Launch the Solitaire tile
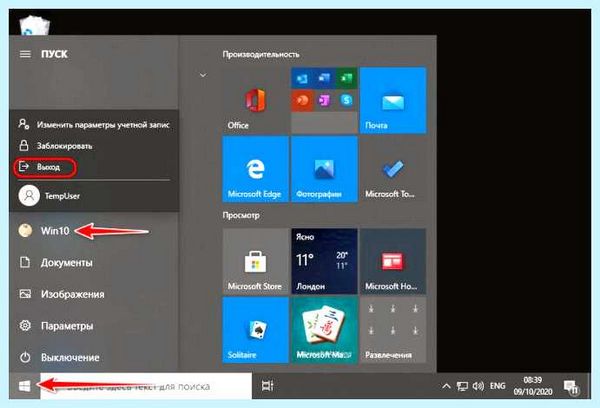This screenshot has width=600, height=408. [255, 330]
